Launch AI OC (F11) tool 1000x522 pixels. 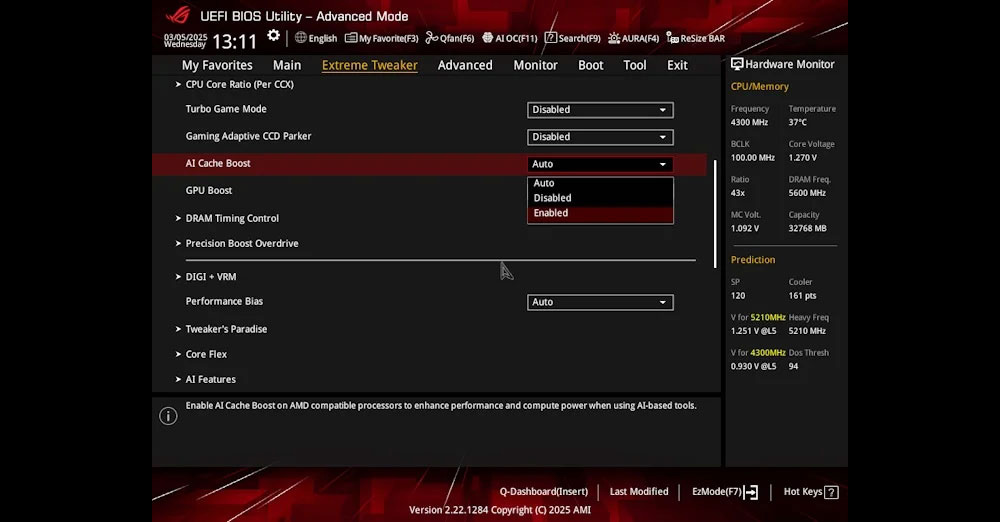(509, 38)
